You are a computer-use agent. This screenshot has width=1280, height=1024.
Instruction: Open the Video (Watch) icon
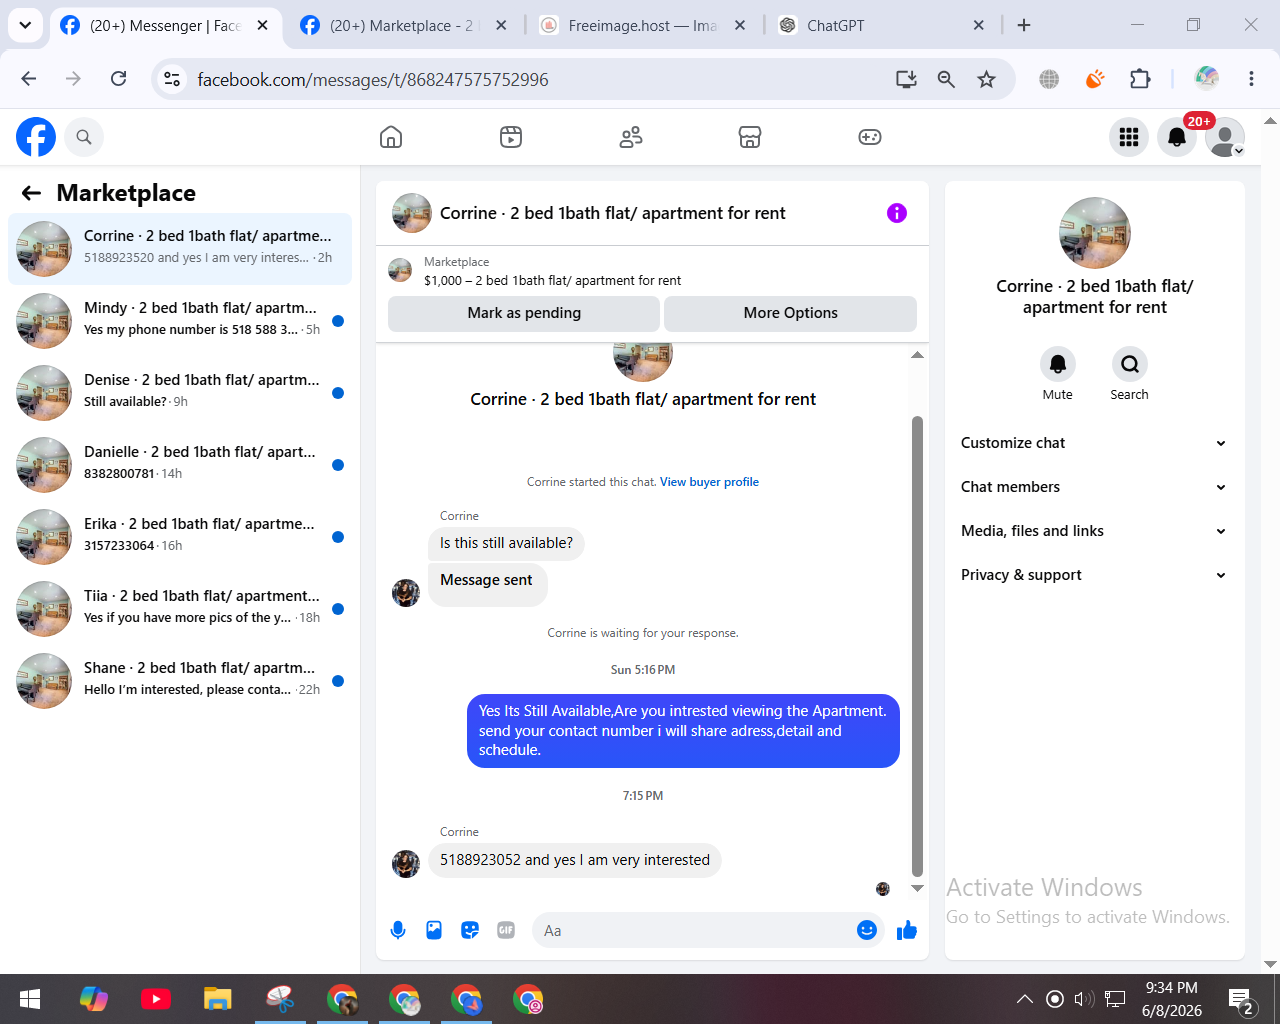click(511, 137)
